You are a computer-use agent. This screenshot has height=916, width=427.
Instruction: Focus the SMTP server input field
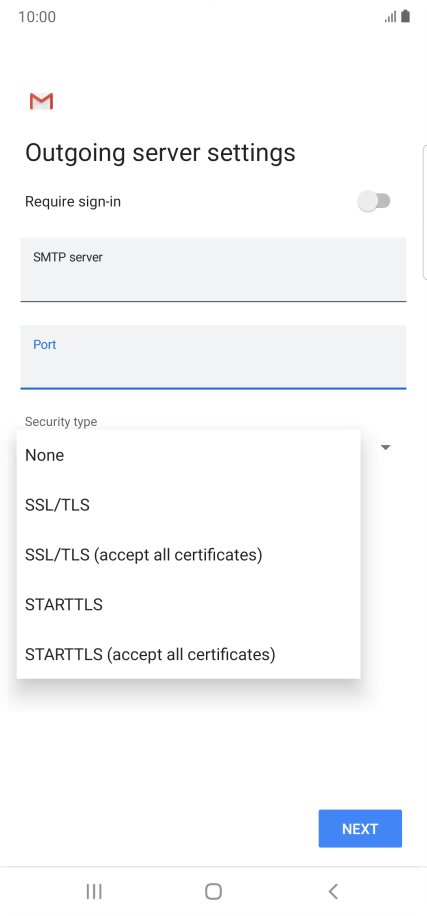[213, 269]
